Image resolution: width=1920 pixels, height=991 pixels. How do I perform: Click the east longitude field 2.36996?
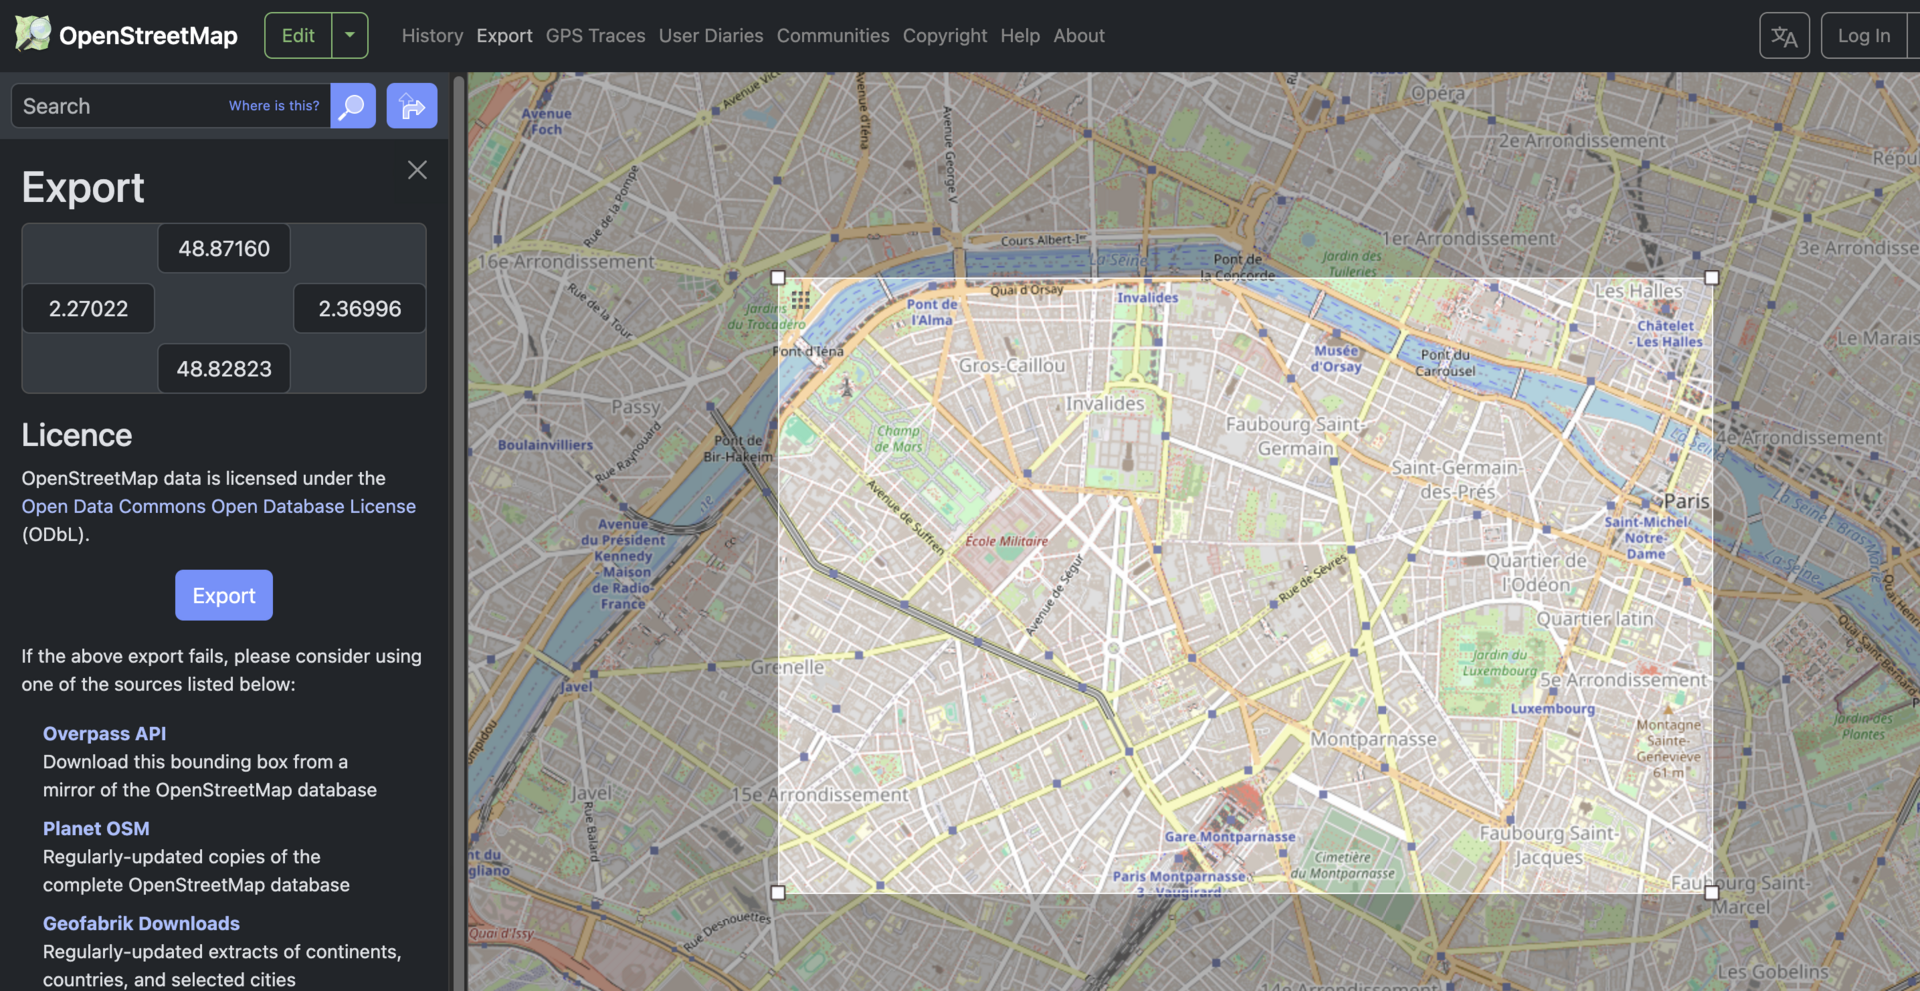359,308
